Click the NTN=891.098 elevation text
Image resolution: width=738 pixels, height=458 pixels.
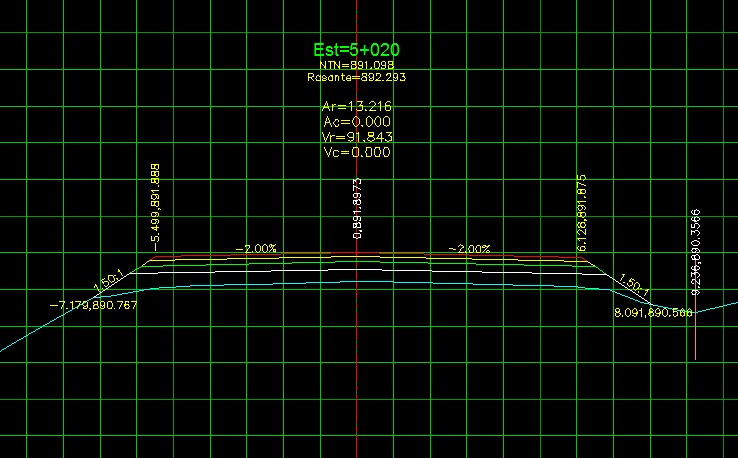pyautogui.click(x=357, y=65)
